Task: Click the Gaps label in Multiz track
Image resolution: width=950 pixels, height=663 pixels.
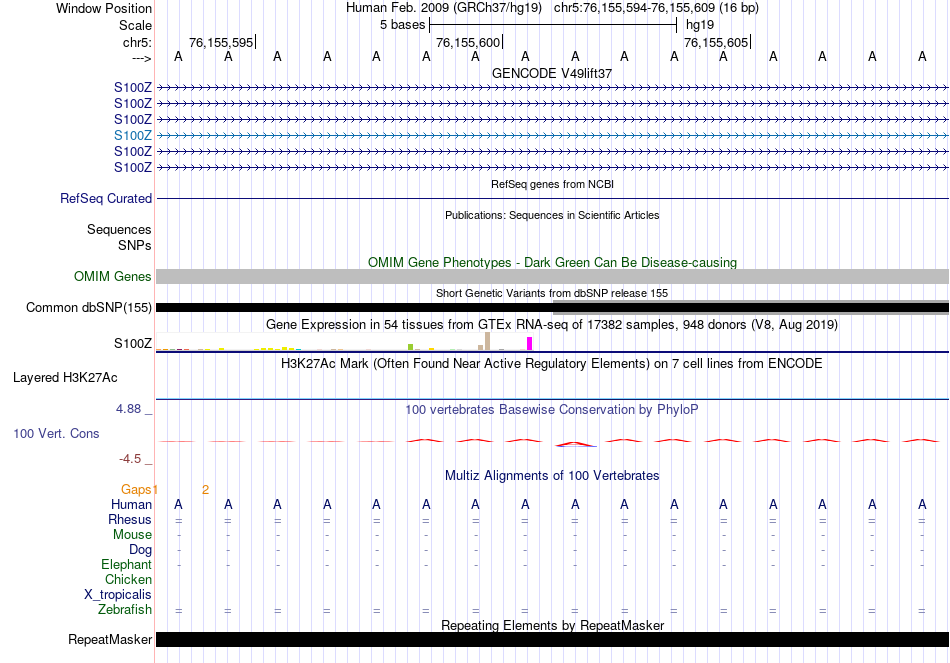Action: (x=136, y=490)
